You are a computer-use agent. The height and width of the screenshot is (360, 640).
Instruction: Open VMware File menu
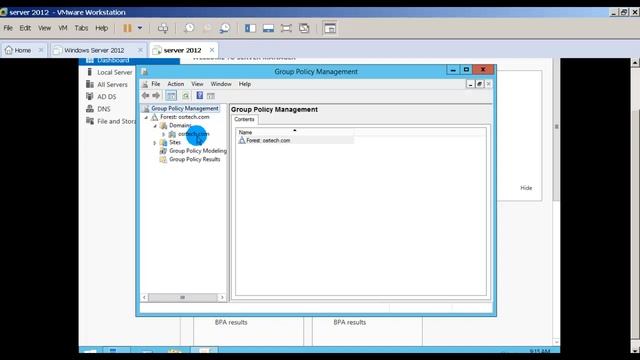(8, 28)
